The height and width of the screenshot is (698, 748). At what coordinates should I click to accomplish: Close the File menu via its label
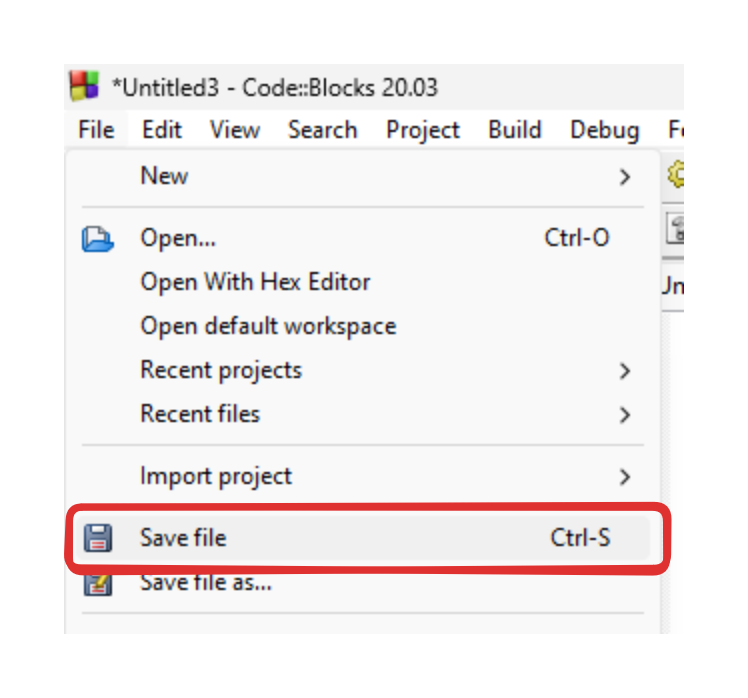point(96,130)
